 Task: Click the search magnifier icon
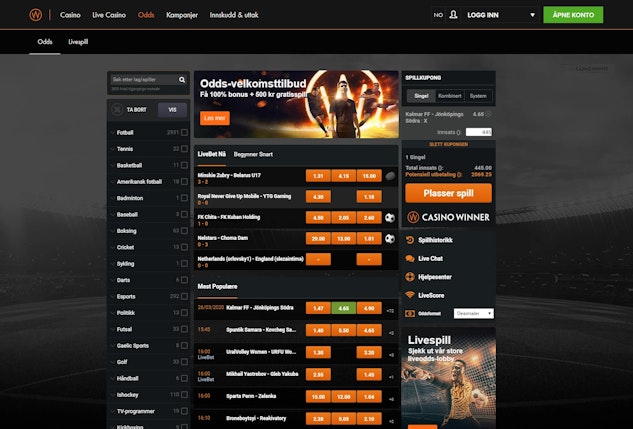(x=182, y=80)
